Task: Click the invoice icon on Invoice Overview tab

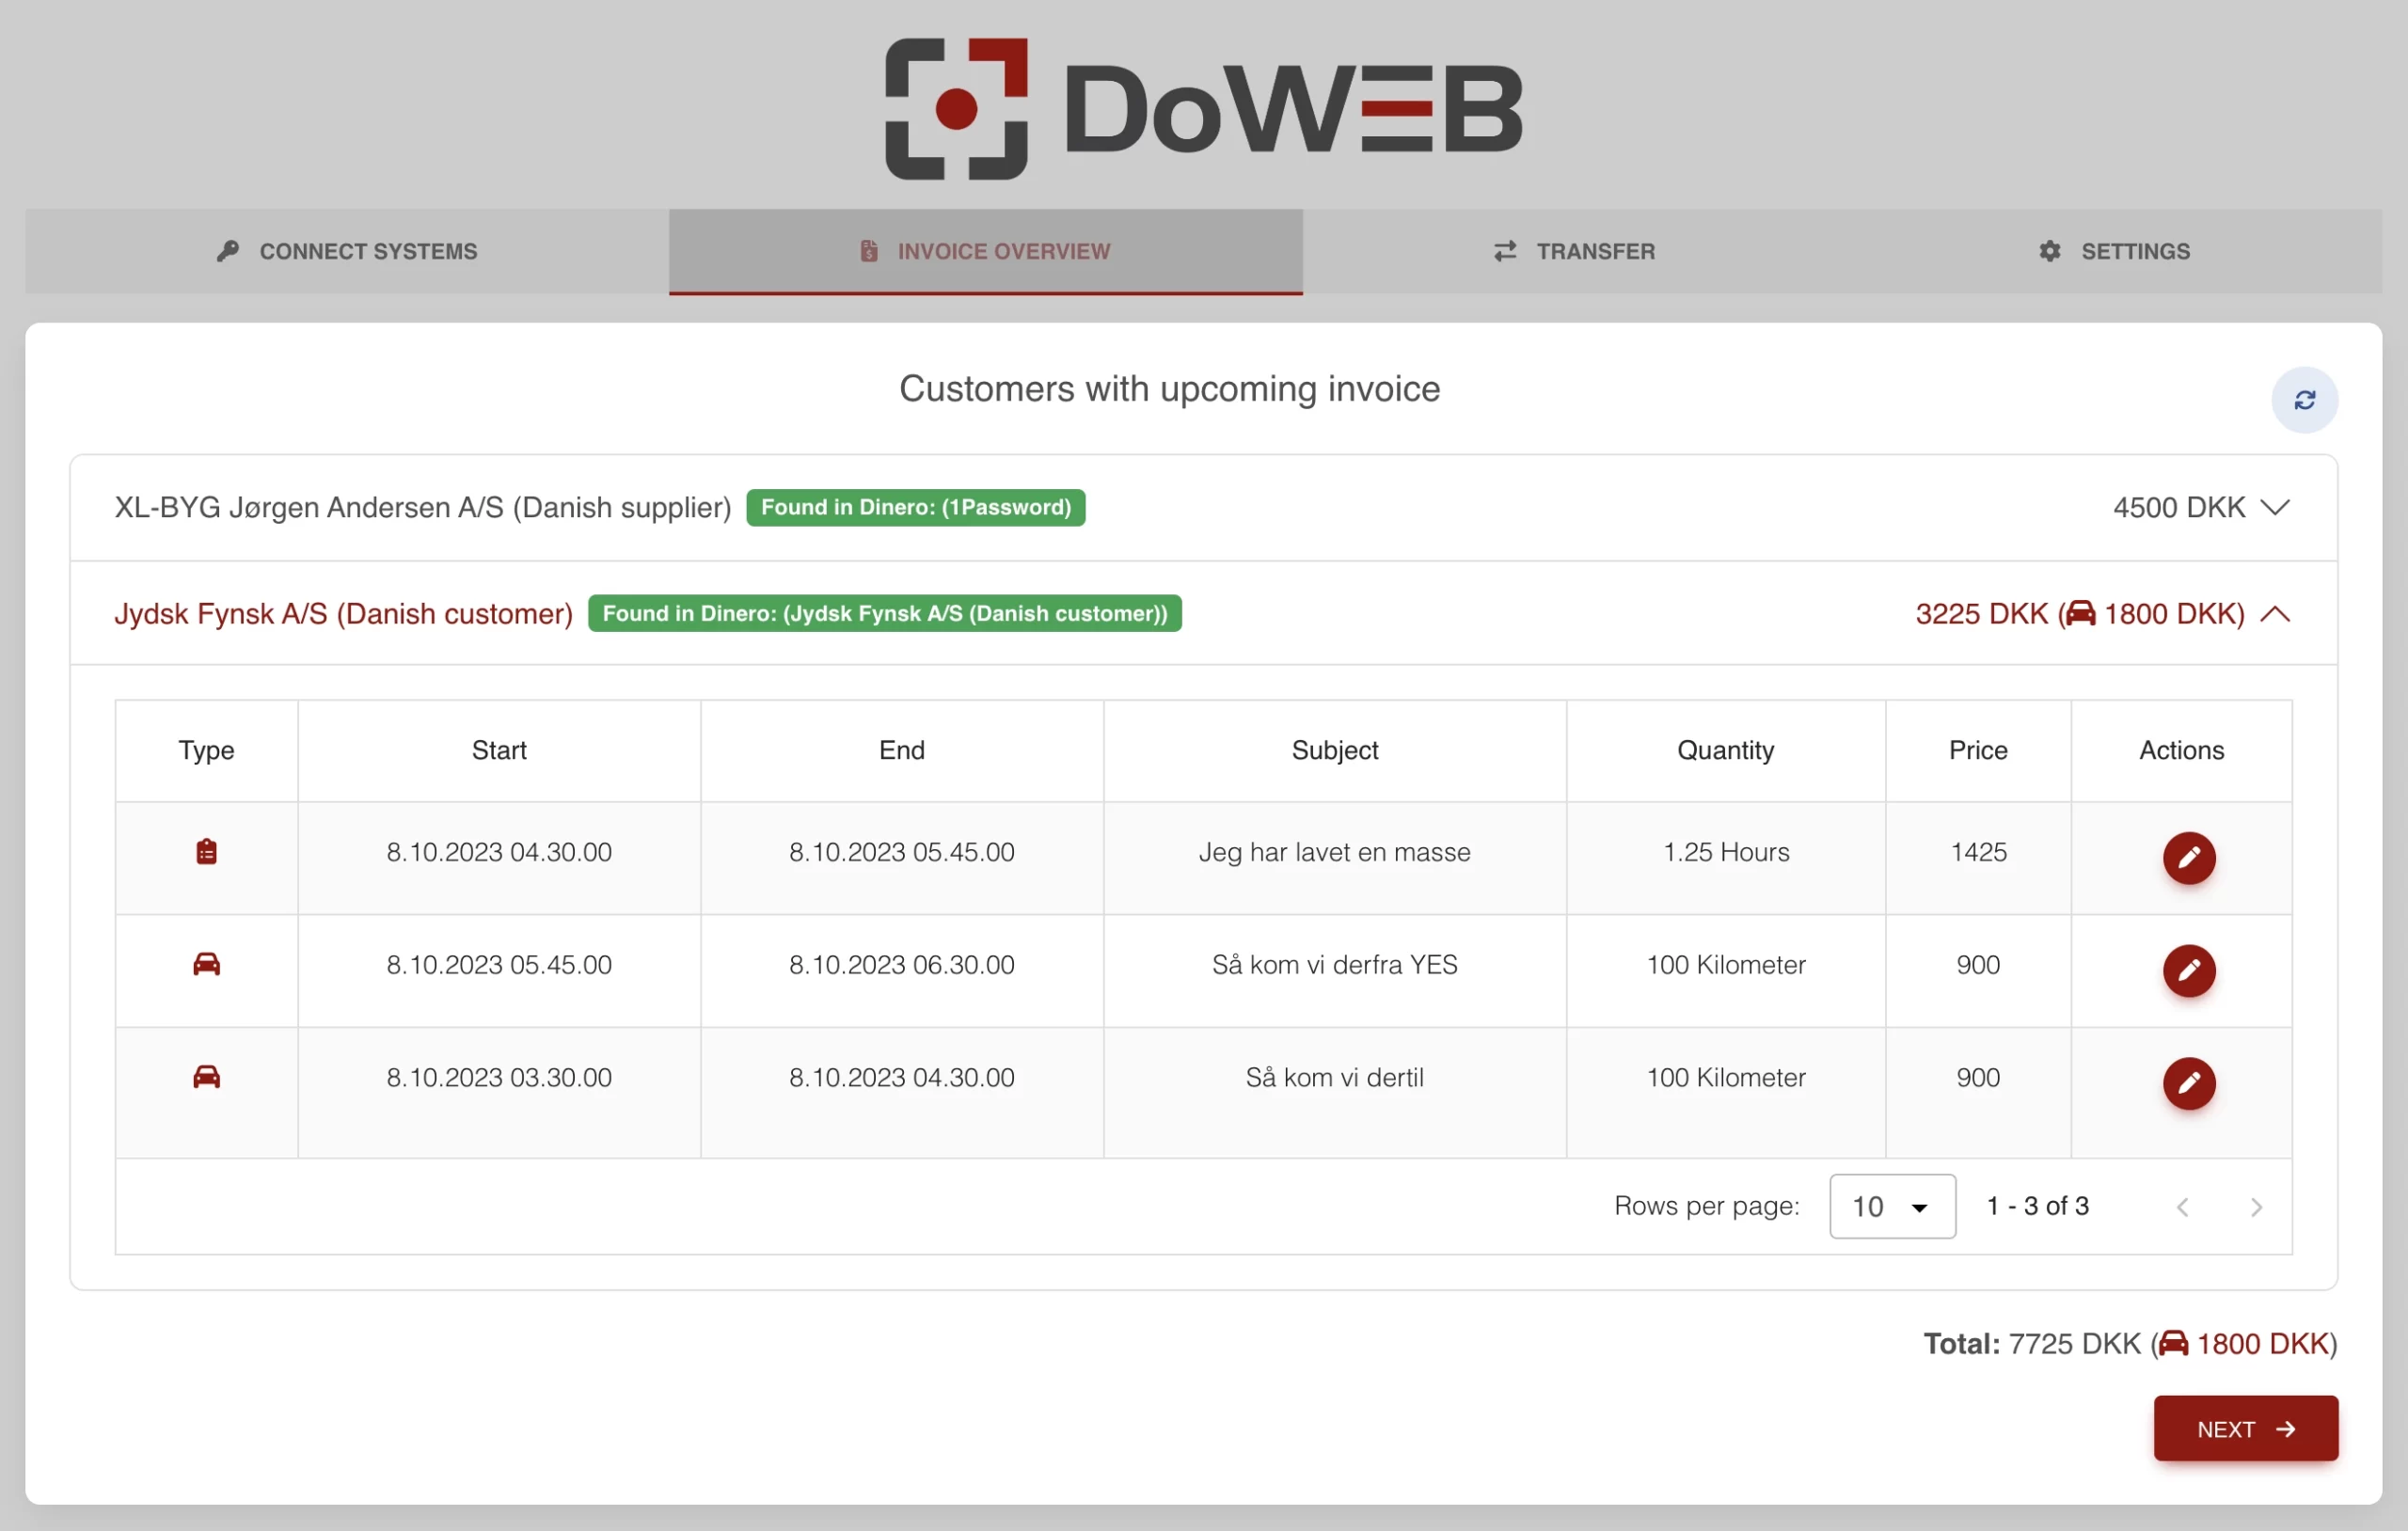Action: (869, 251)
